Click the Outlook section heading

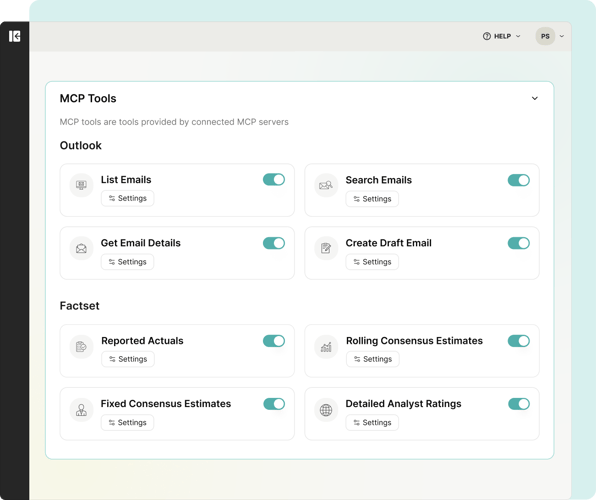point(81,146)
